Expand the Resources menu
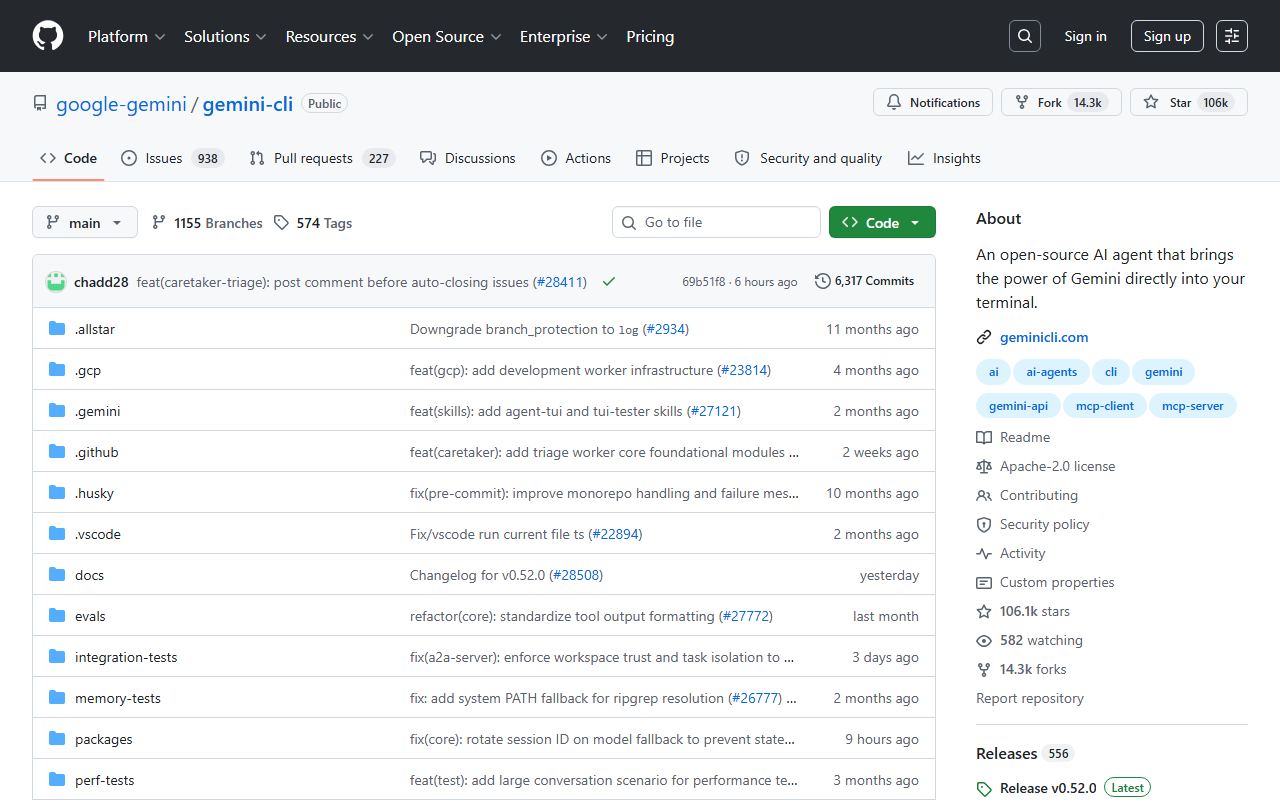This screenshot has width=1280, height=800. (329, 36)
